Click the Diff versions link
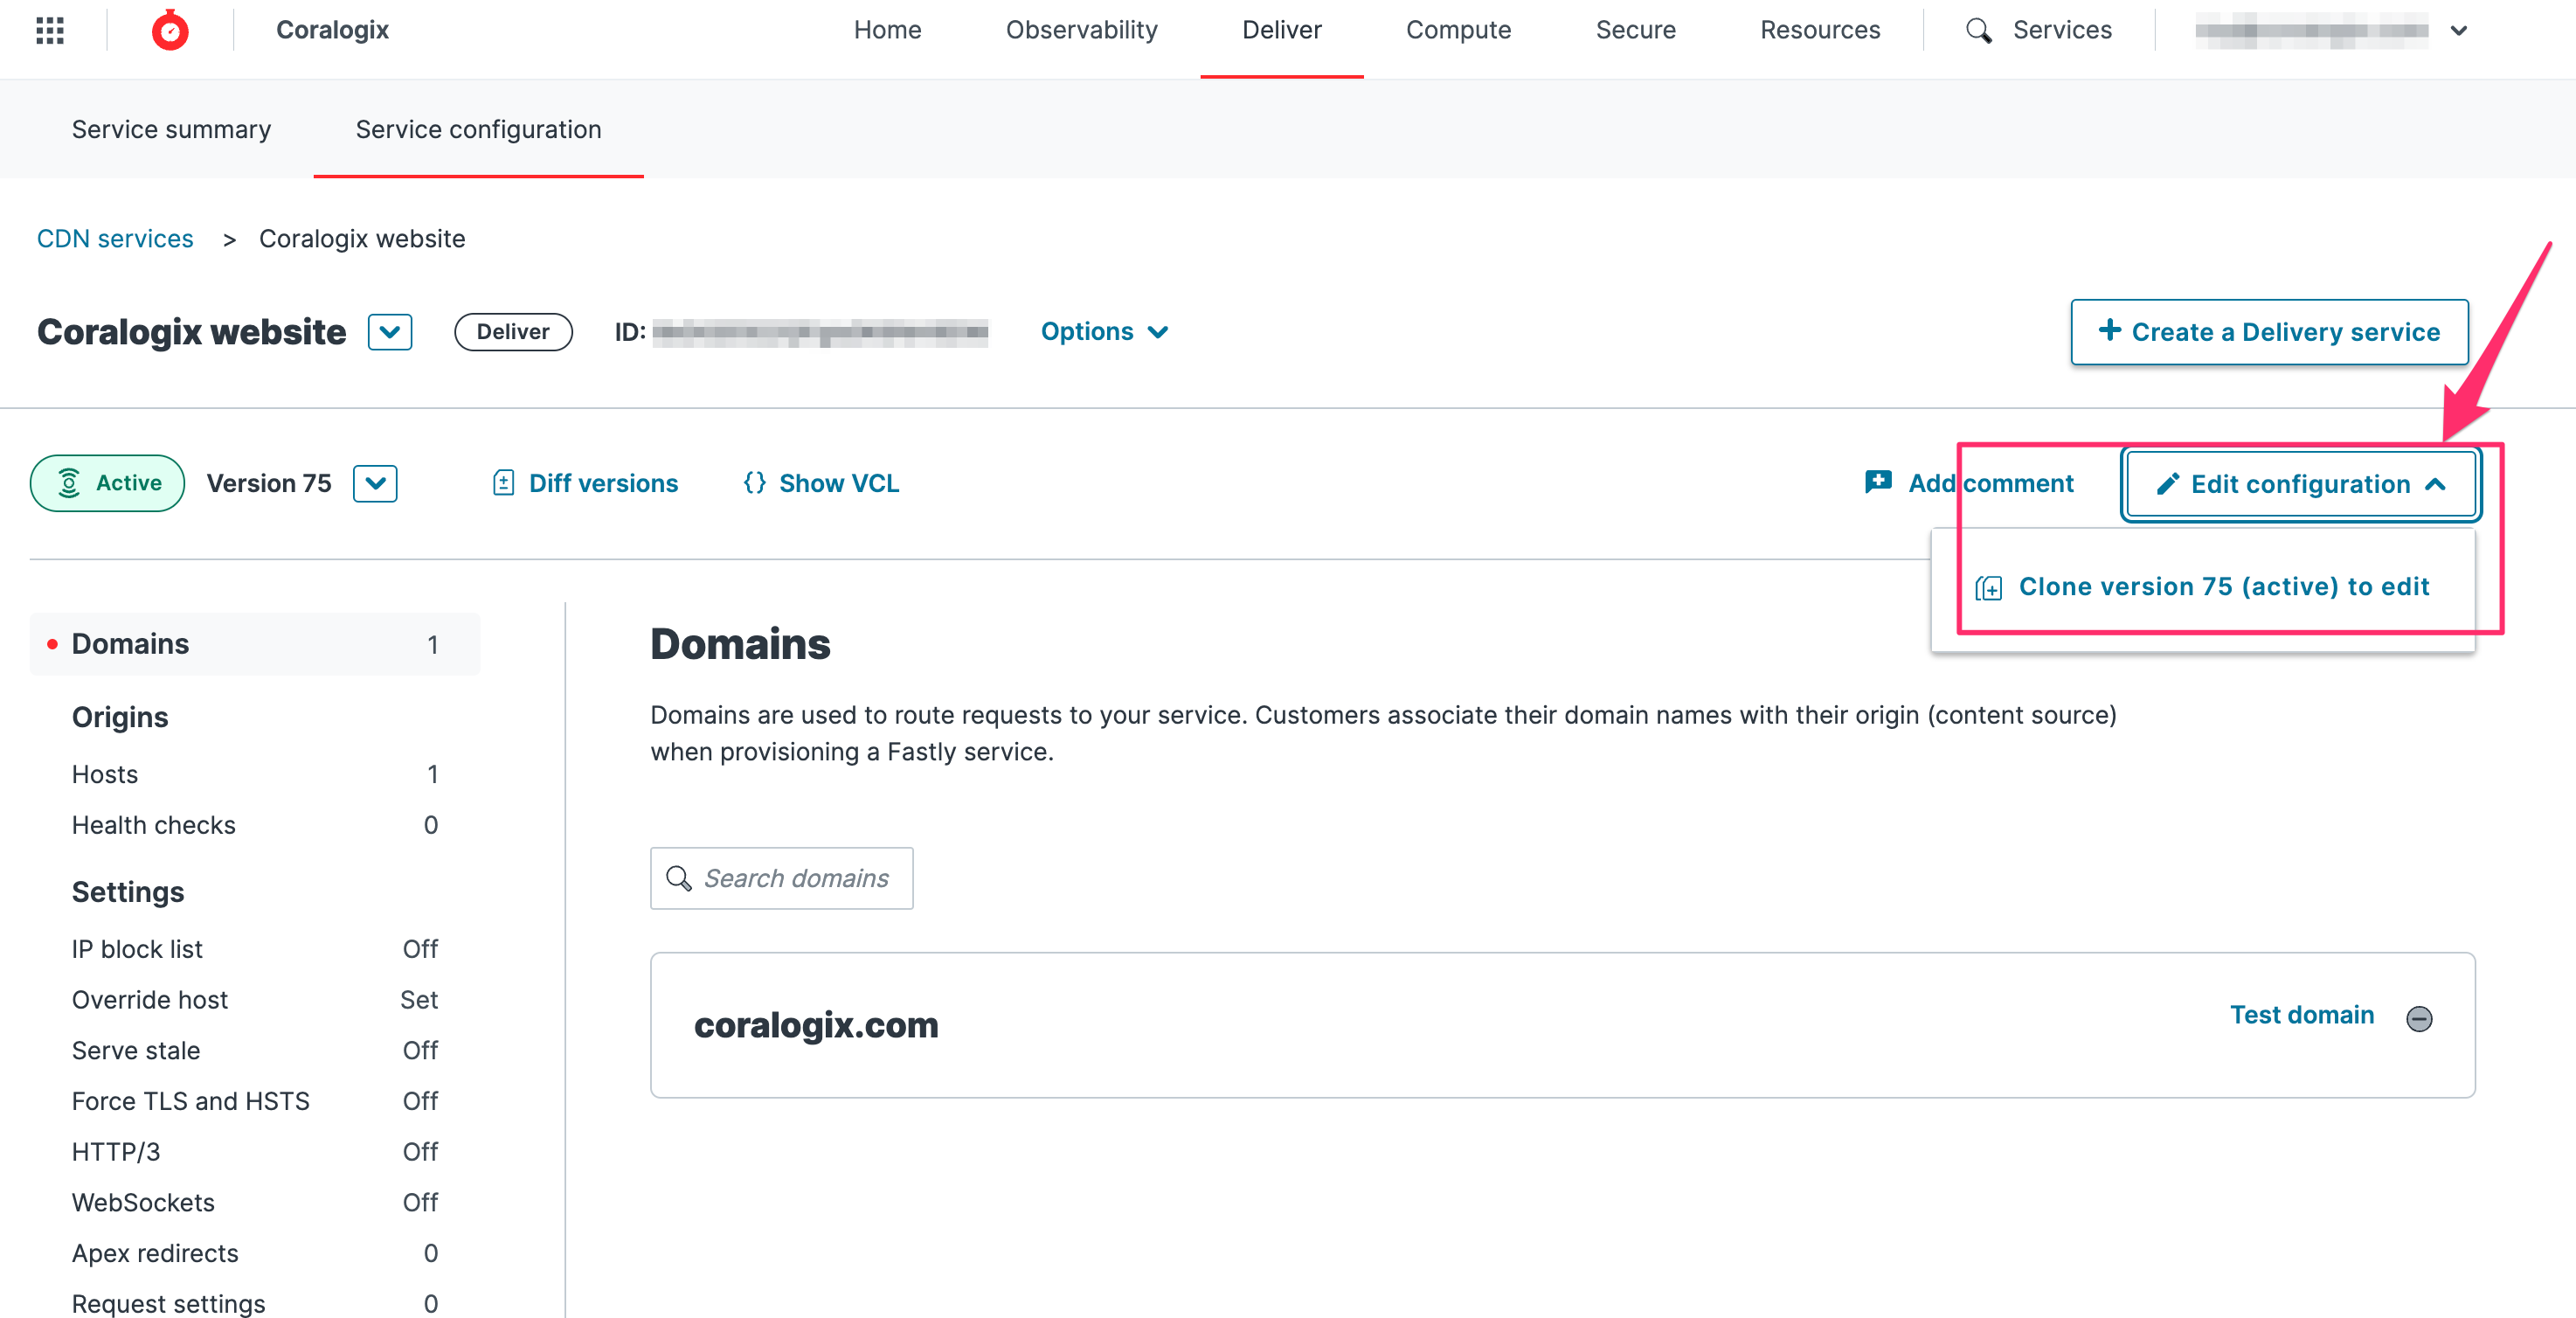 click(x=603, y=483)
